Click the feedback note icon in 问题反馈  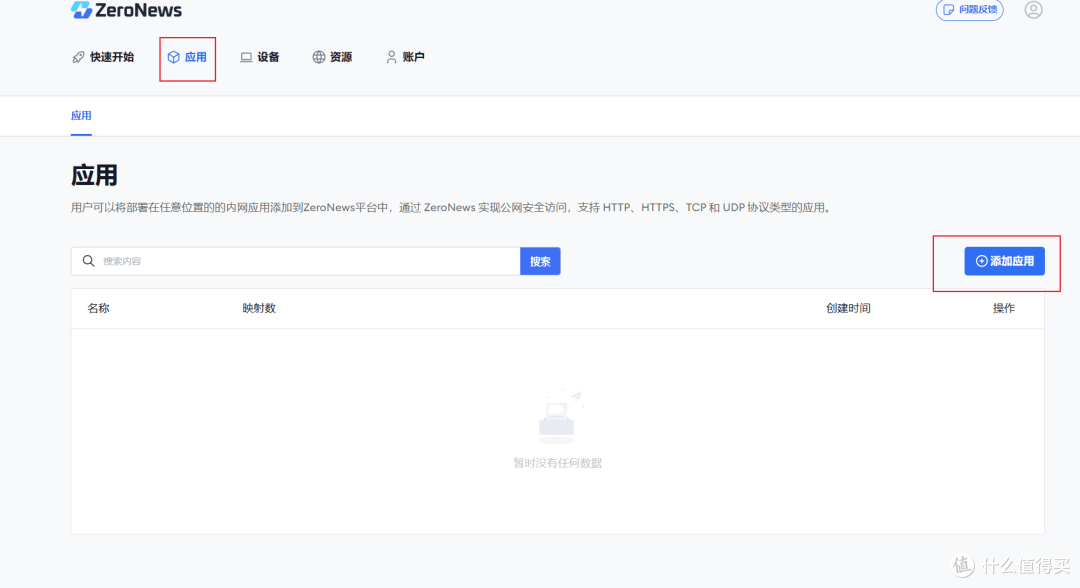point(950,10)
